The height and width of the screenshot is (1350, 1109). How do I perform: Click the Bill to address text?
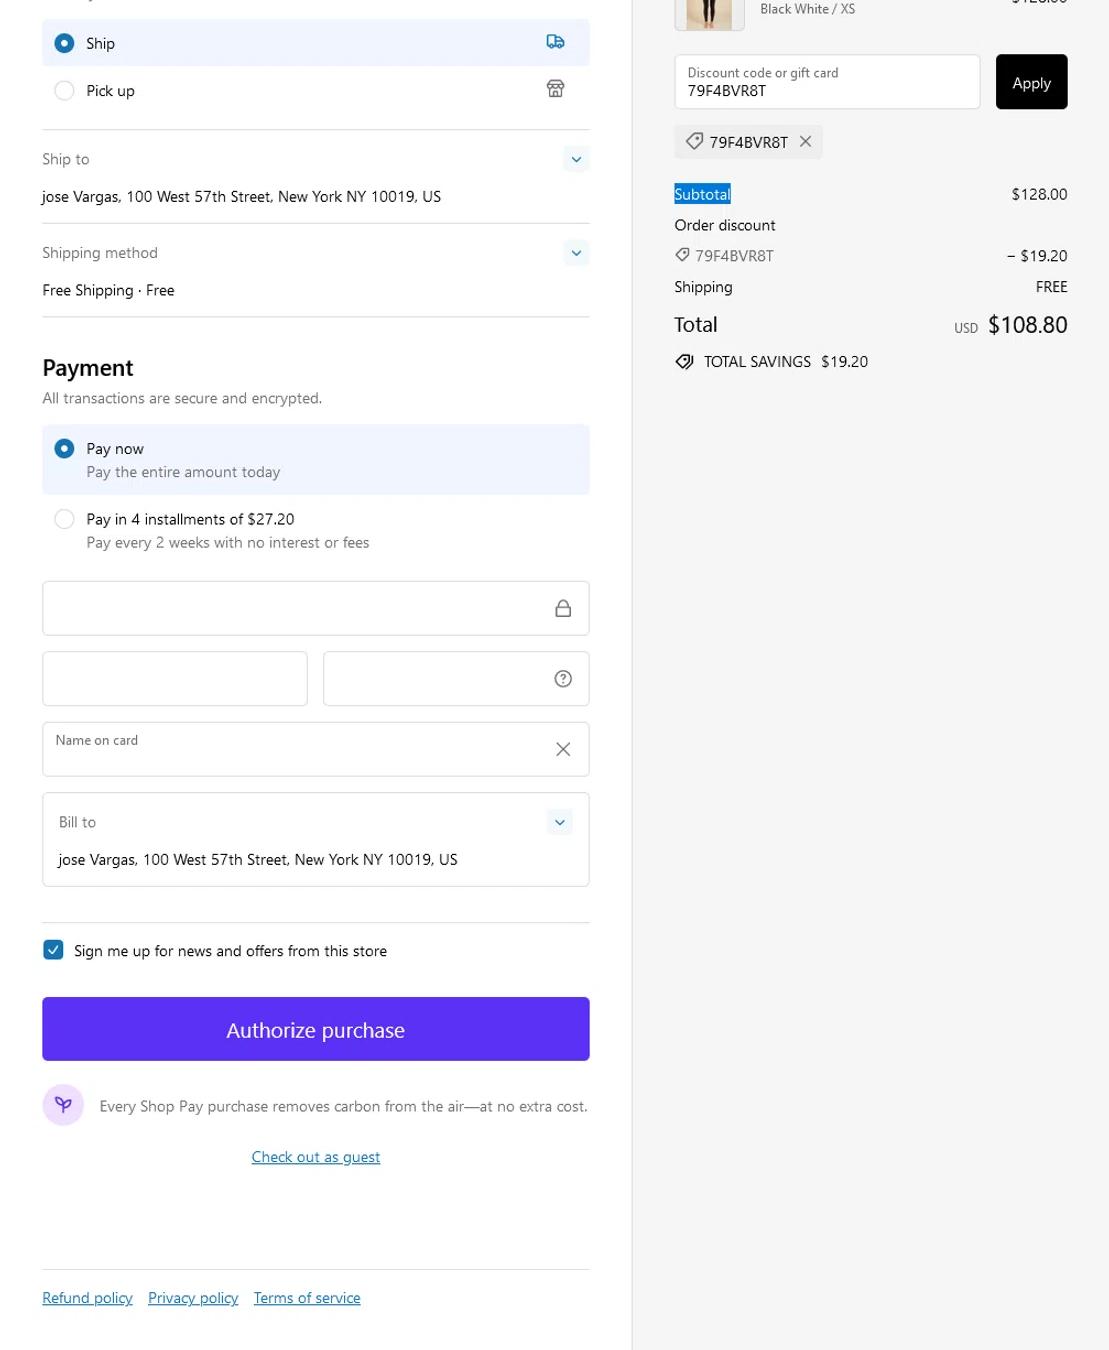(258, 860)
